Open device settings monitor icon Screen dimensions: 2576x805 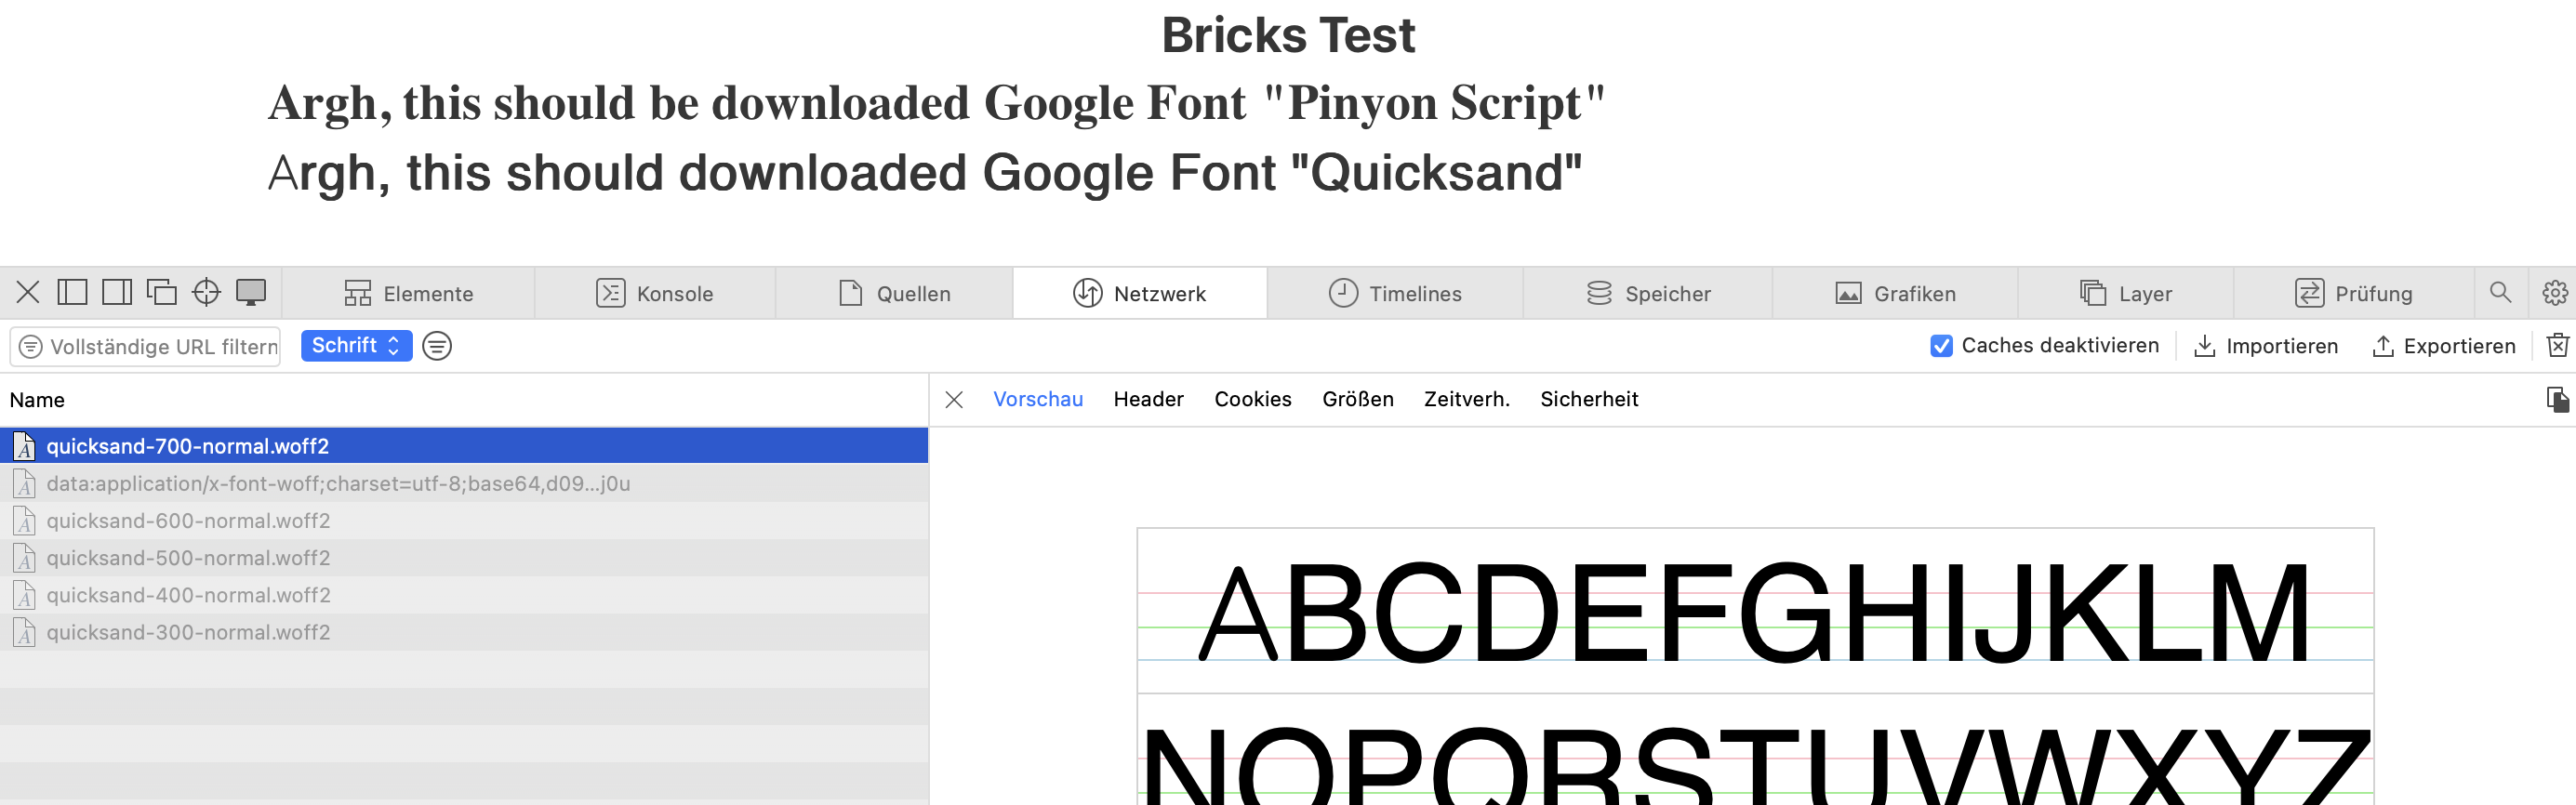(250, 293)
